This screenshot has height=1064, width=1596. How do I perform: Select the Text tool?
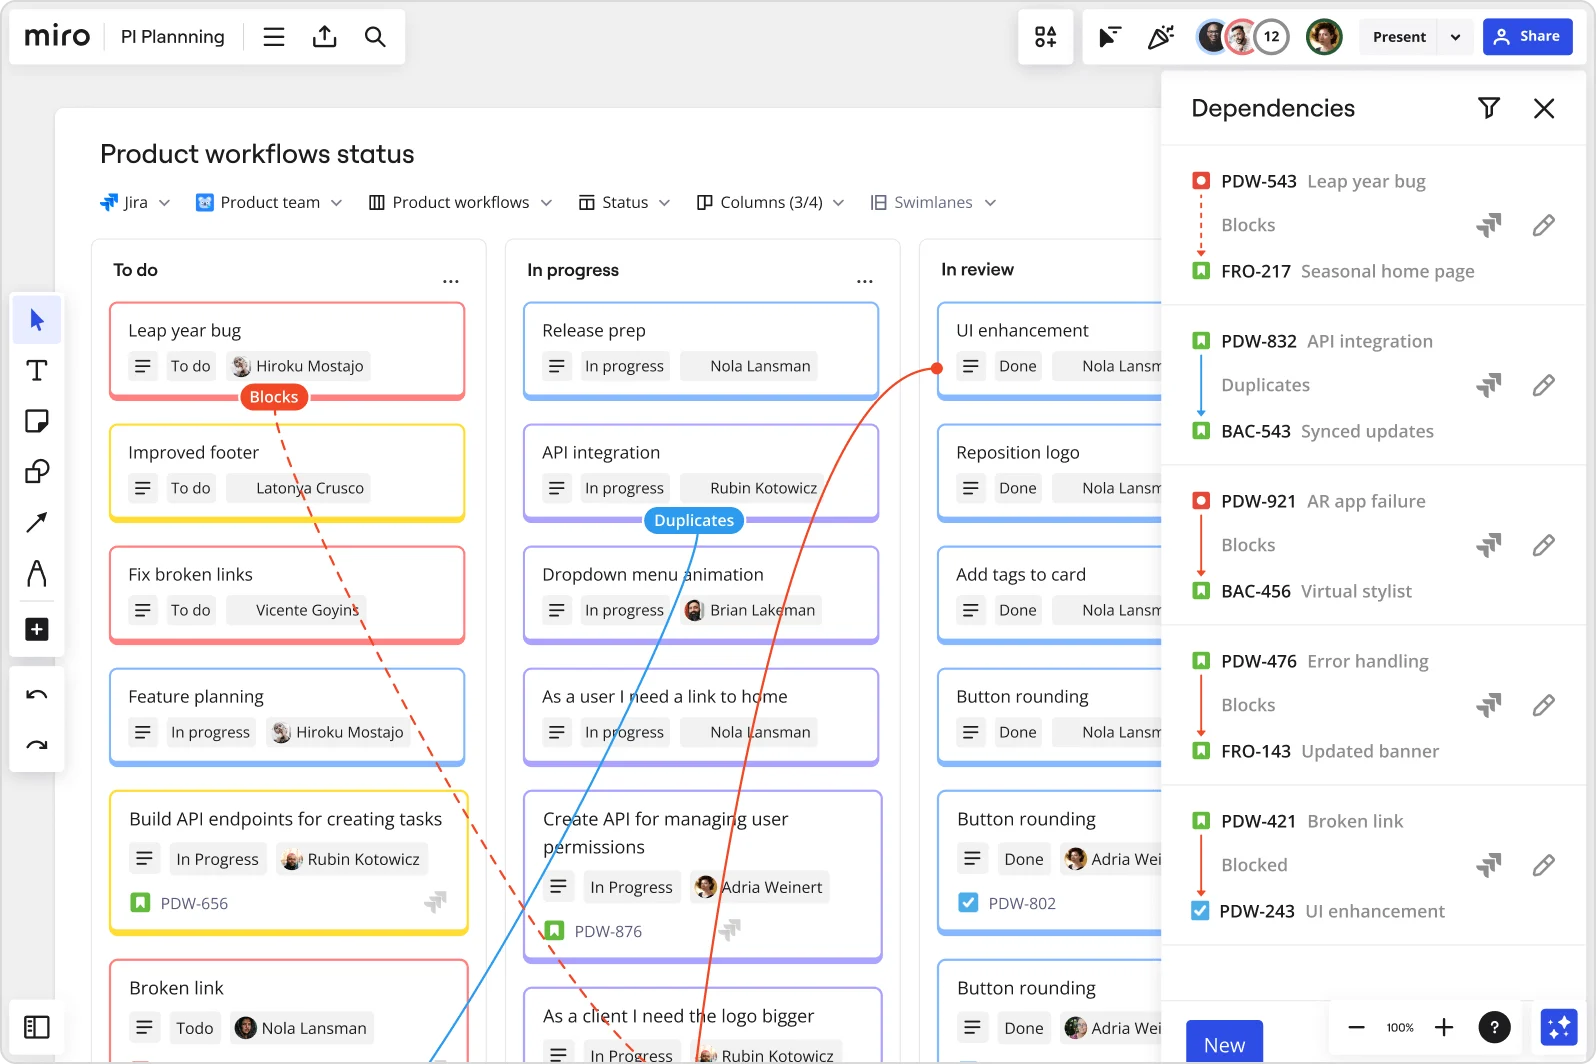37,371
